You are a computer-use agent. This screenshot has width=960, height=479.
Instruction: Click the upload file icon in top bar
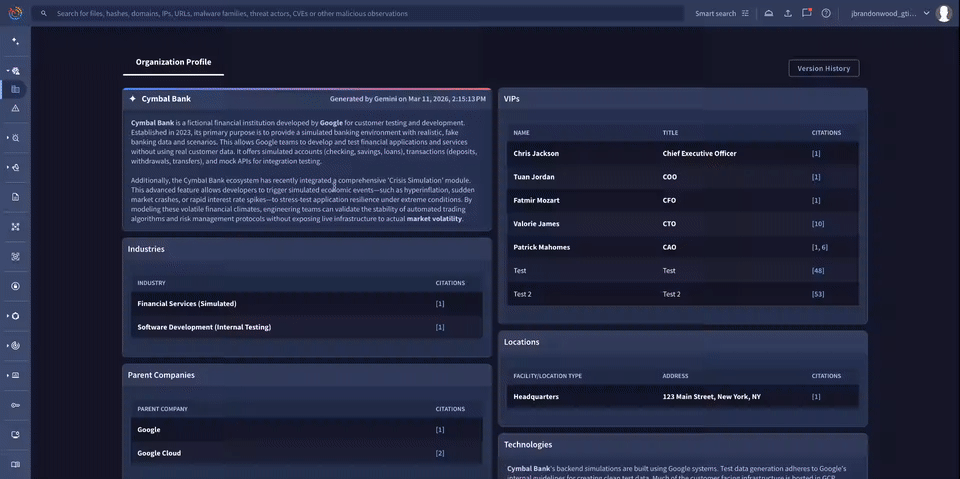787,14
